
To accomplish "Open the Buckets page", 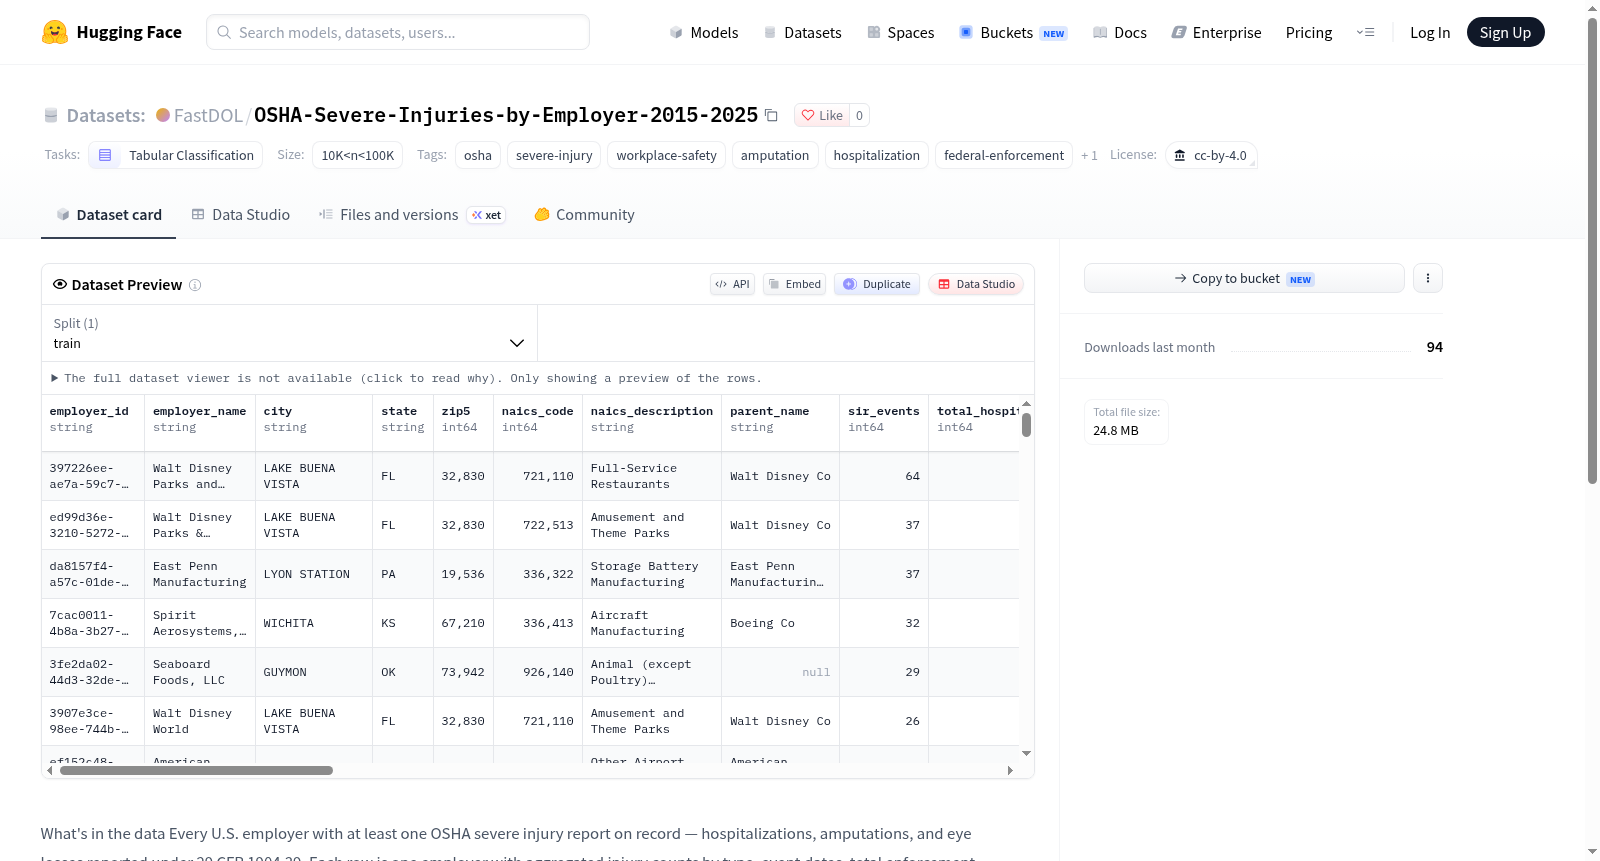I will [1013, 32].
